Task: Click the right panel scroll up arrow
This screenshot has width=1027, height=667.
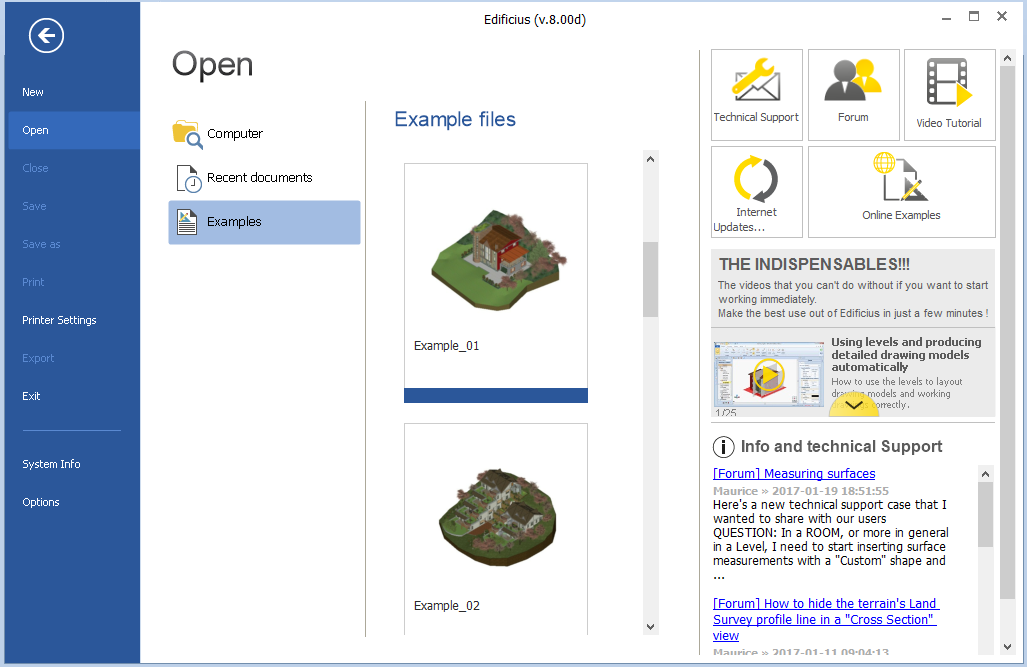Action: [1007, 58]
